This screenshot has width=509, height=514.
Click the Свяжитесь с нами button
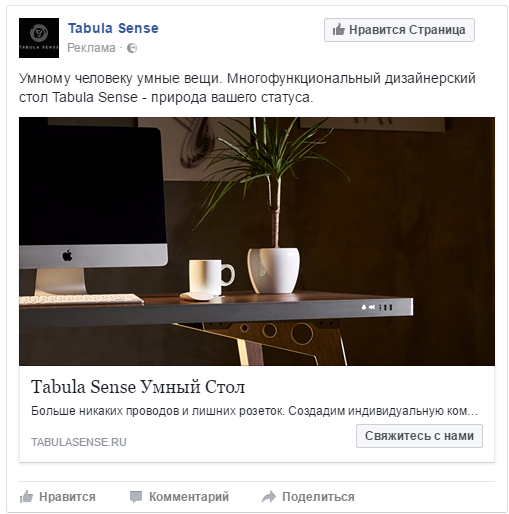point(419,436)
